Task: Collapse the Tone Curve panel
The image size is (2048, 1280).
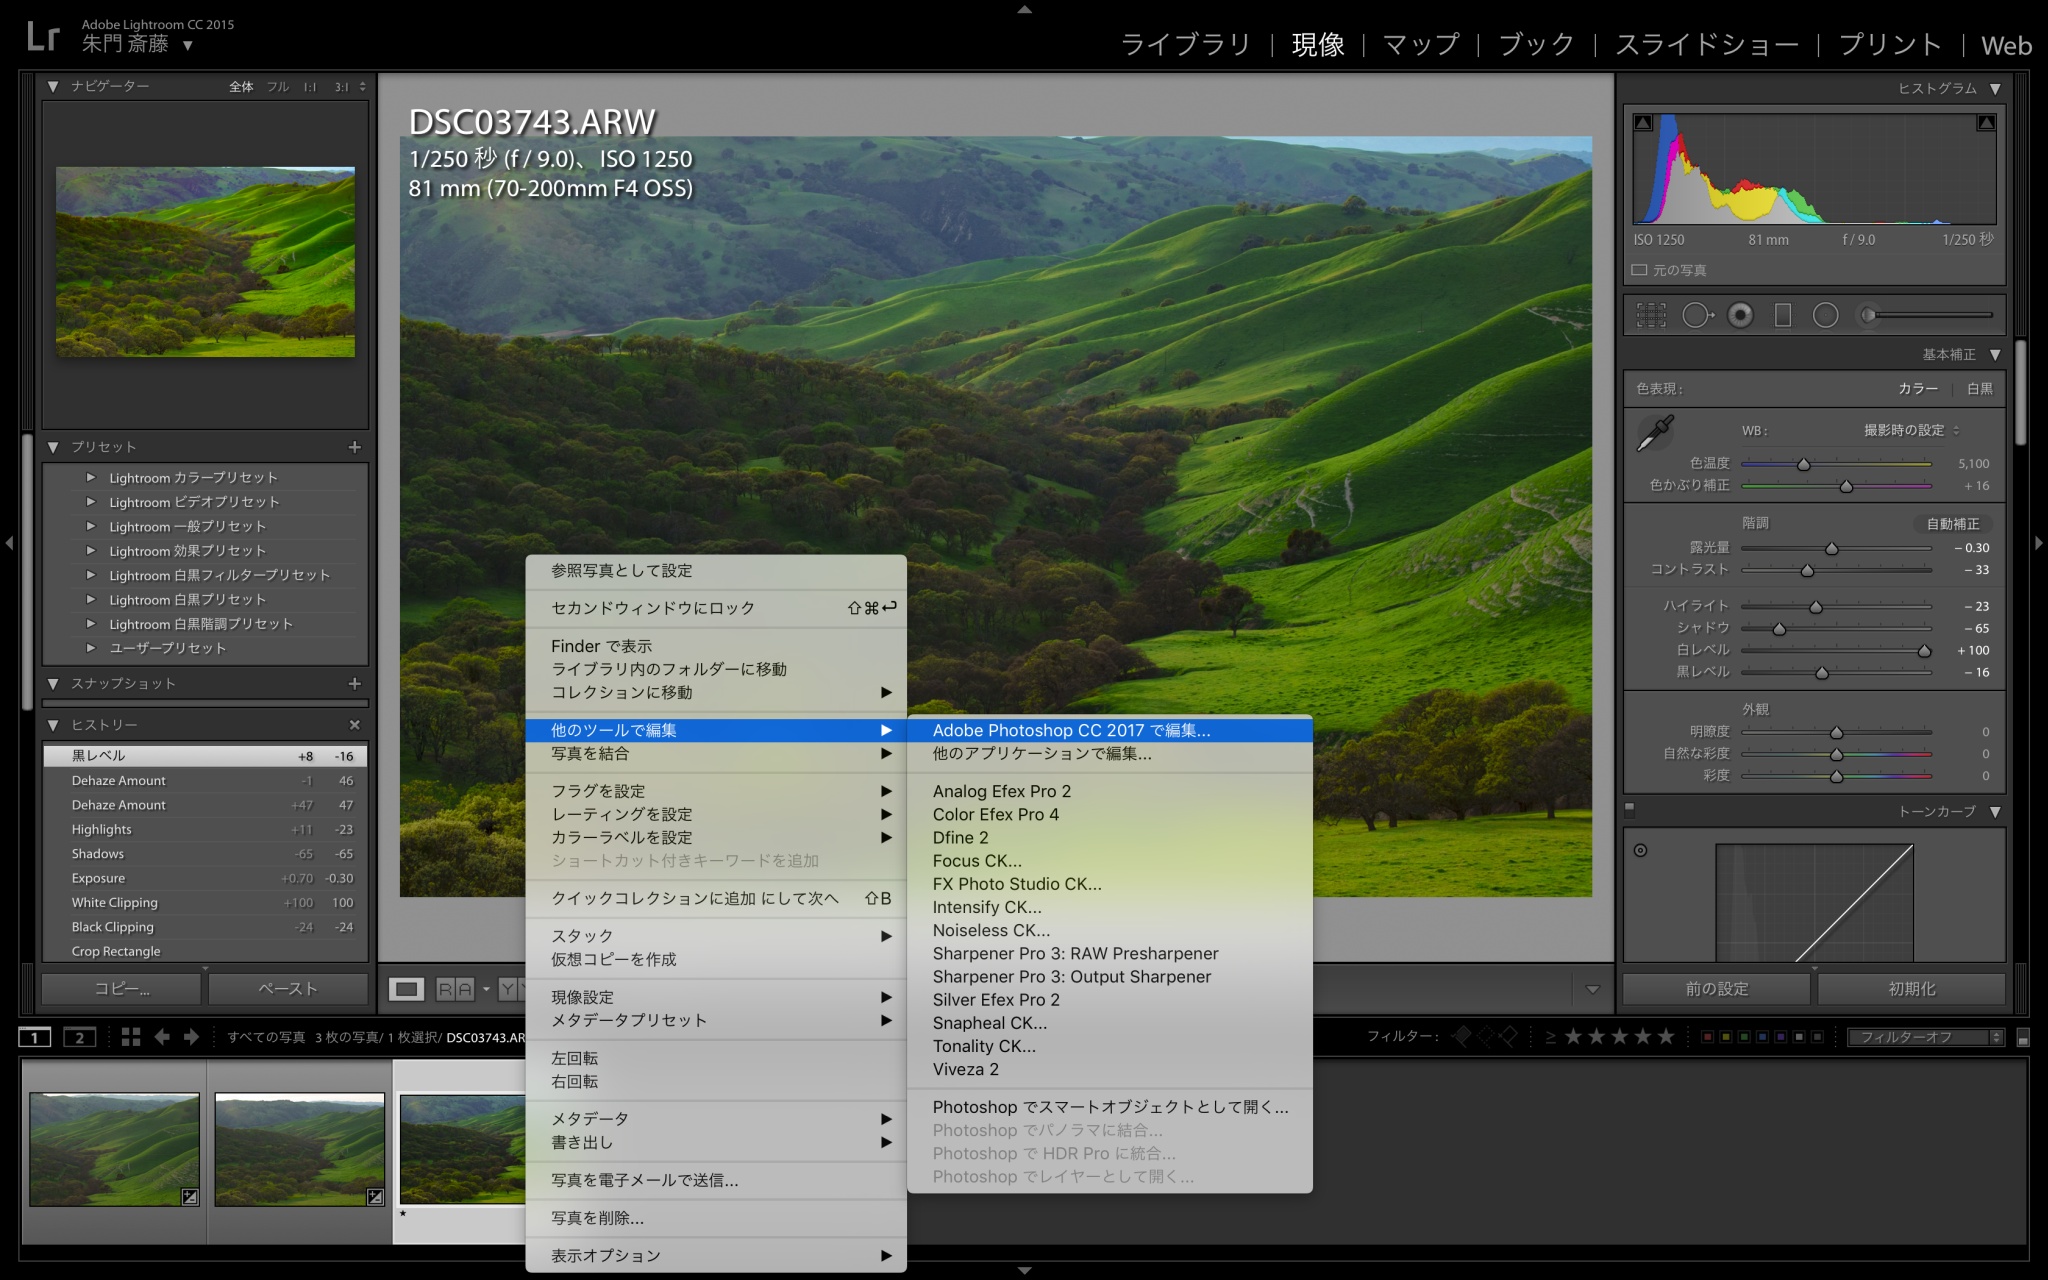Action: (1995, 812)
